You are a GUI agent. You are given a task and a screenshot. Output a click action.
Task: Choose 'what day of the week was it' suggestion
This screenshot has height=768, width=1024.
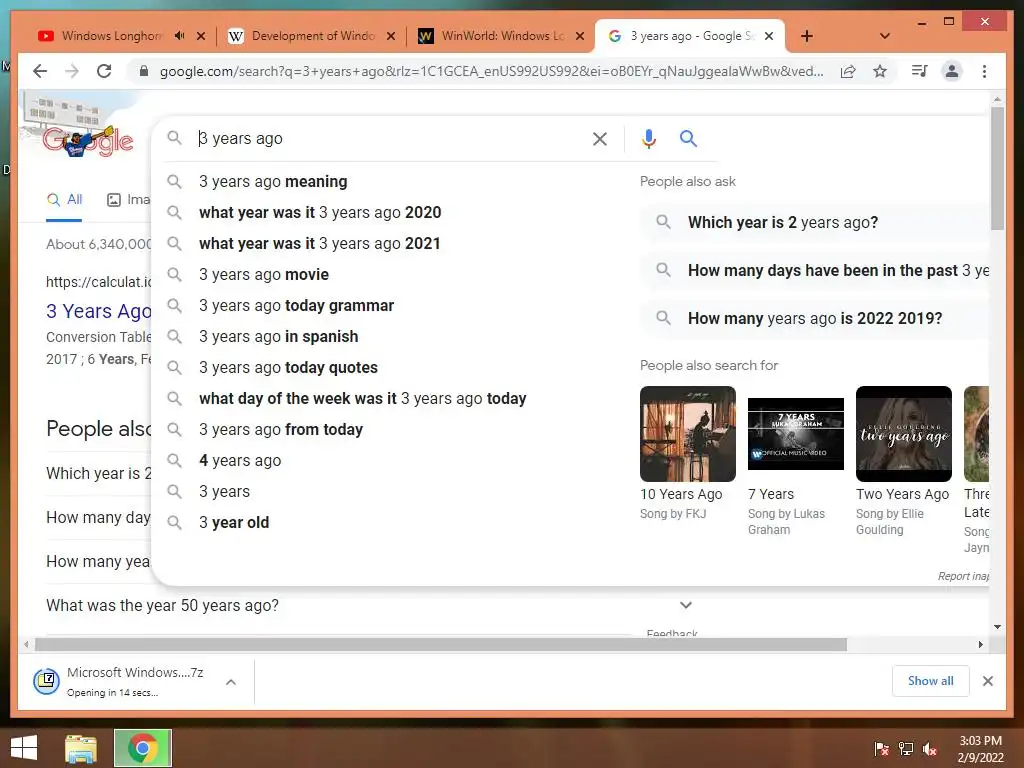[x=362, y=398]
